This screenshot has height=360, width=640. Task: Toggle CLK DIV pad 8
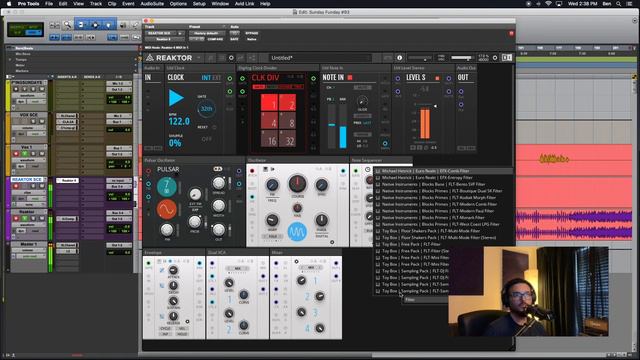pyautogui.click(x=287, y=120)
